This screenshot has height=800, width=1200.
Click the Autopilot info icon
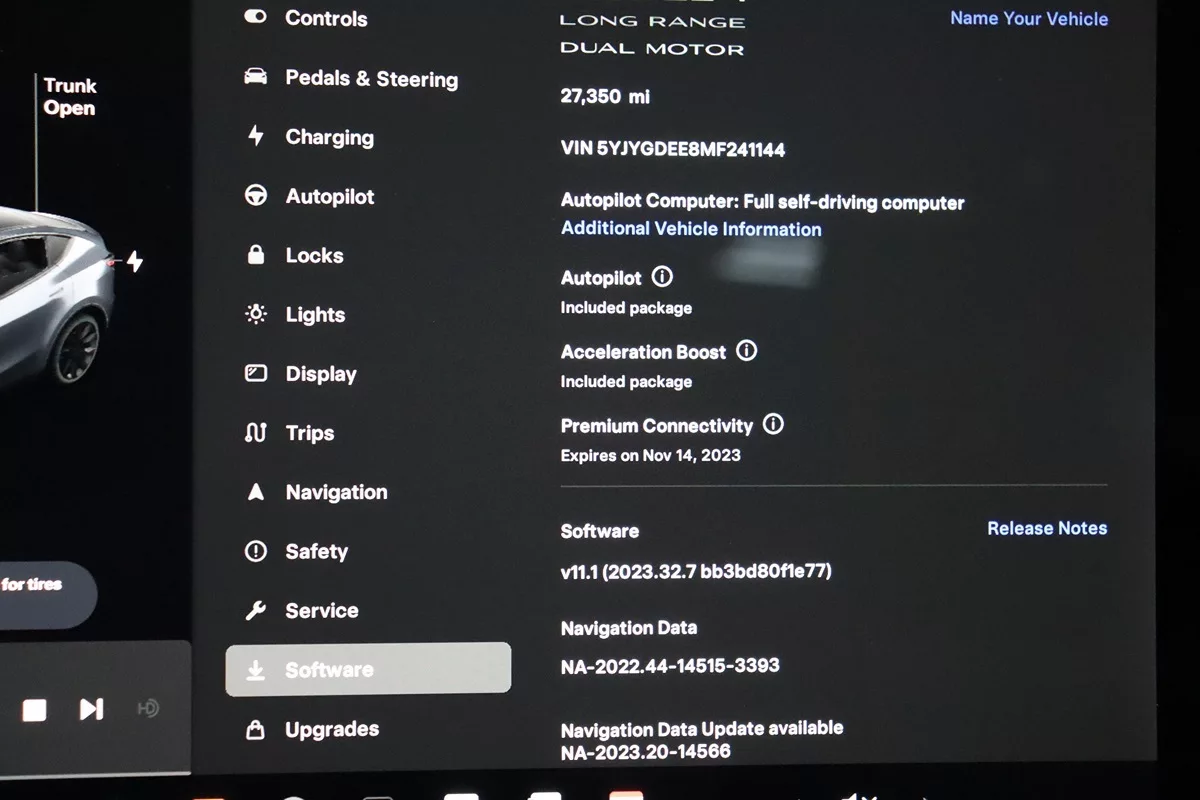(x=662, y=277)
